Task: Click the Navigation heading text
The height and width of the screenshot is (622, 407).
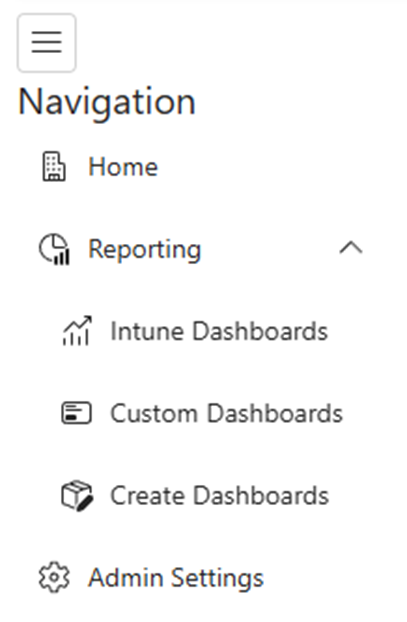Action: tap(107, 102)
